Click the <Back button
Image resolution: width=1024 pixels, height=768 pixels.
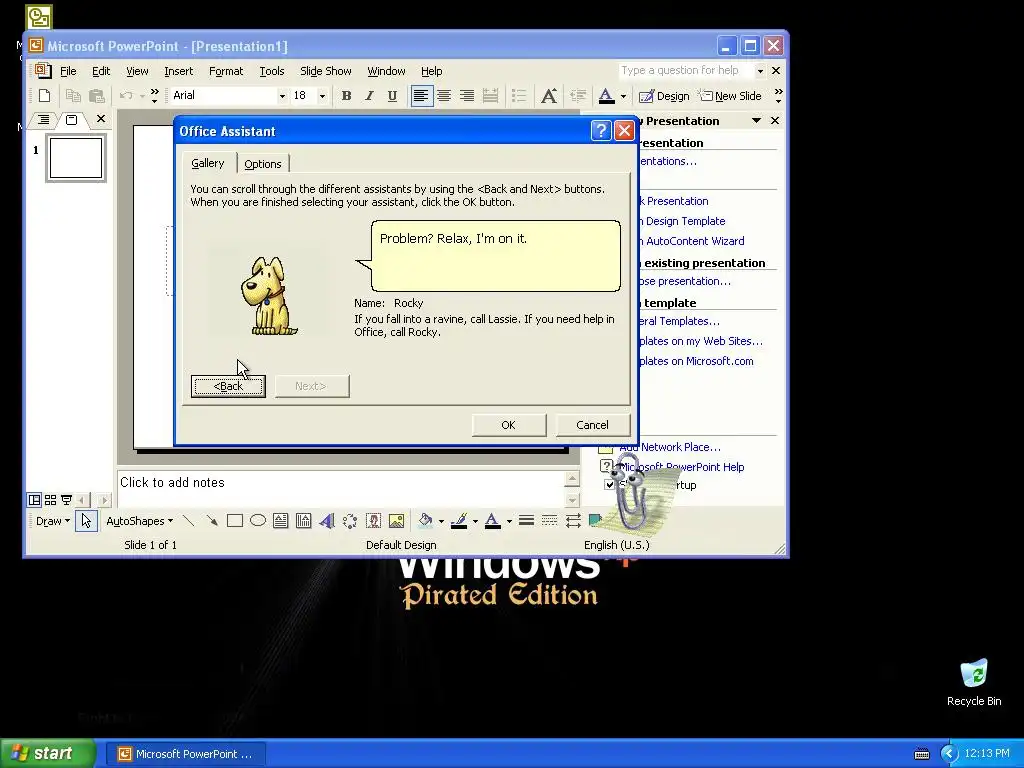228,386
